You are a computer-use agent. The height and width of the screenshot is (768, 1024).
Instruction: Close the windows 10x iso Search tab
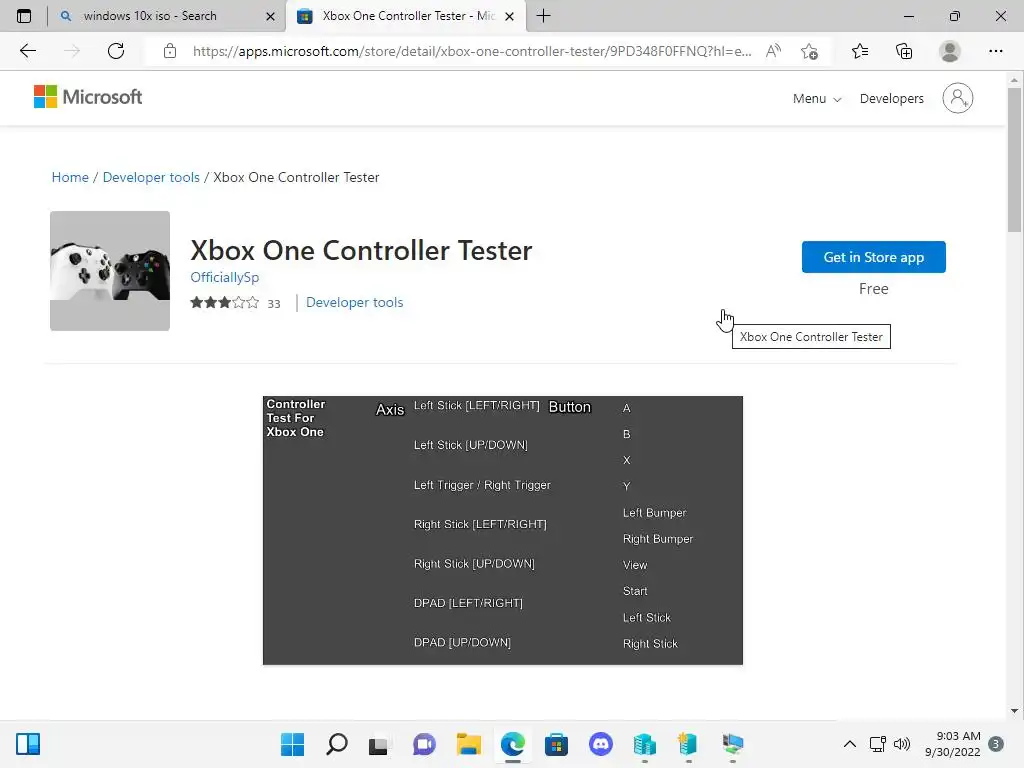(270, 16)
